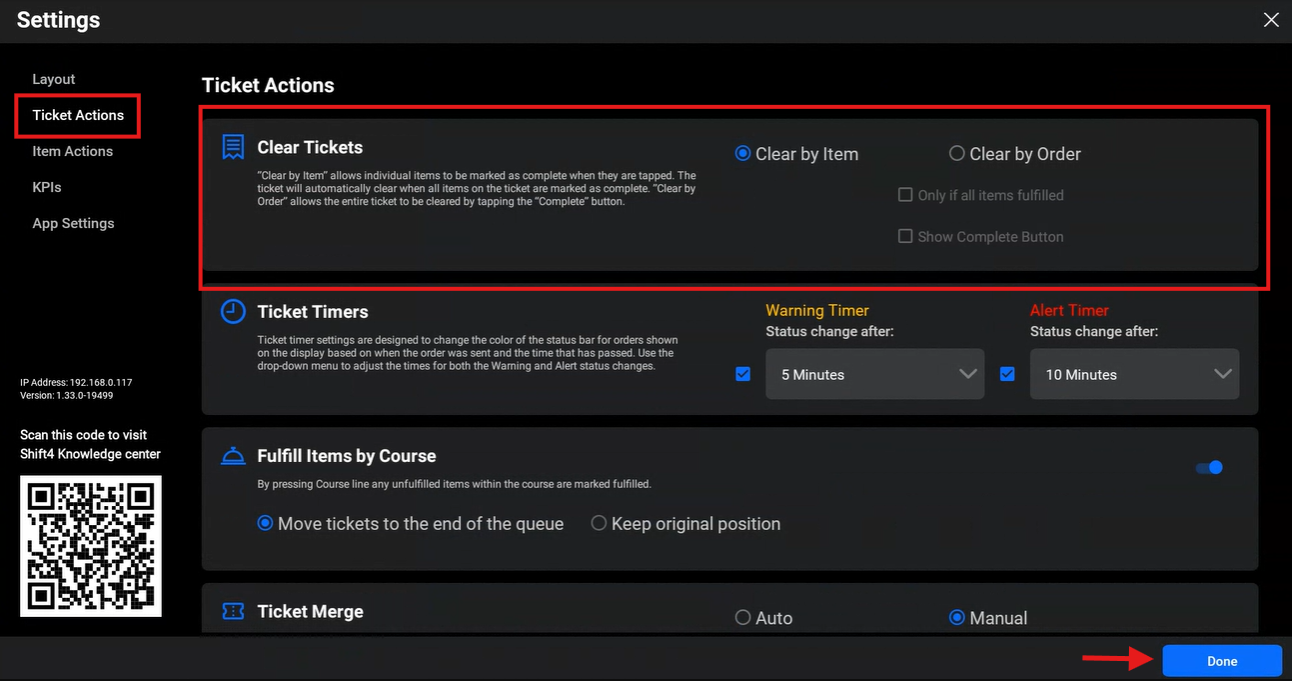Select the Clear by Order radio button

pyautogui.click(x=957, y=154)
